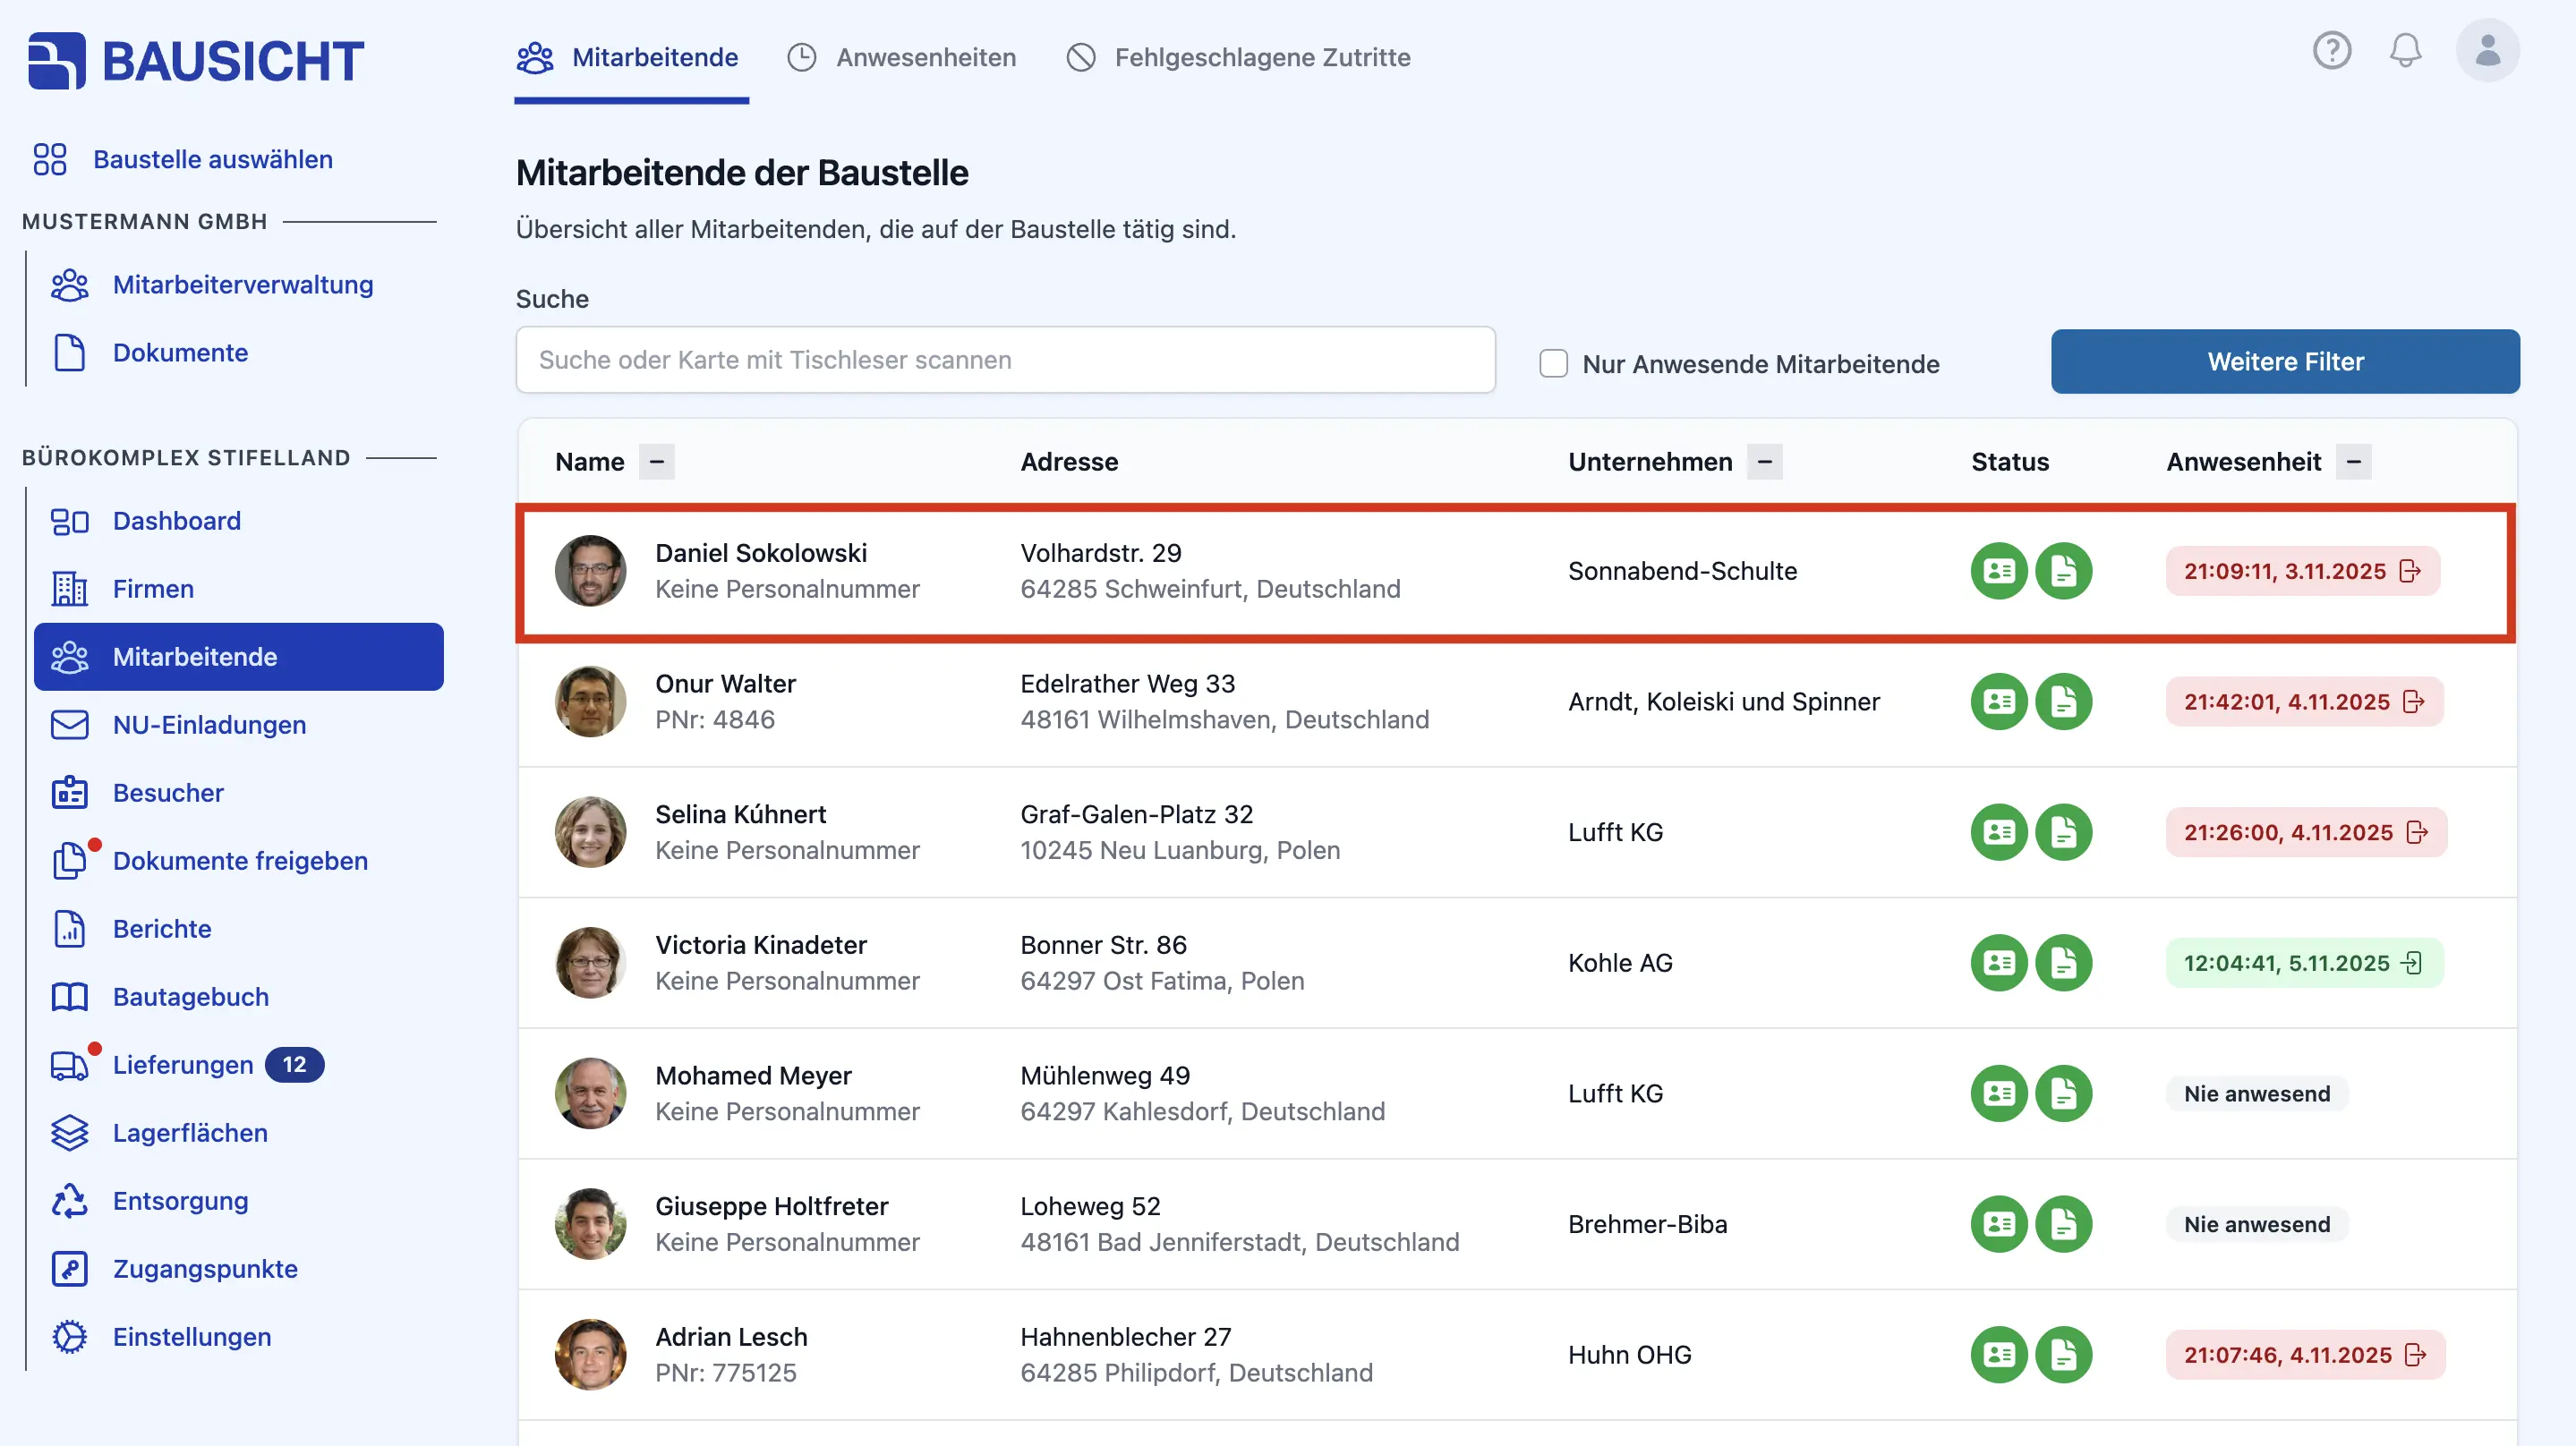Viewport: 2576px width, 1446px height.
Task: Click document status icon for Mohamed Meyer
Action: click(2063, 1093)
